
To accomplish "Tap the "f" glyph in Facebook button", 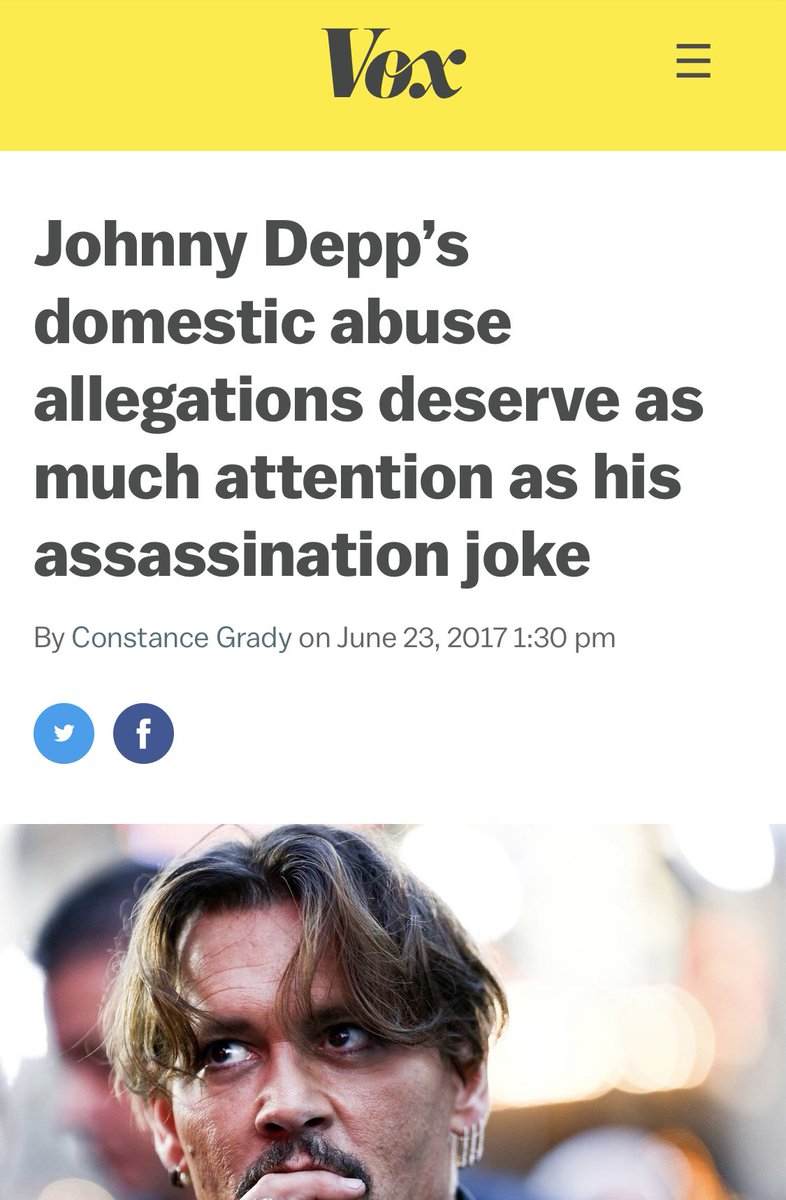I will click(x=143, y=735).
